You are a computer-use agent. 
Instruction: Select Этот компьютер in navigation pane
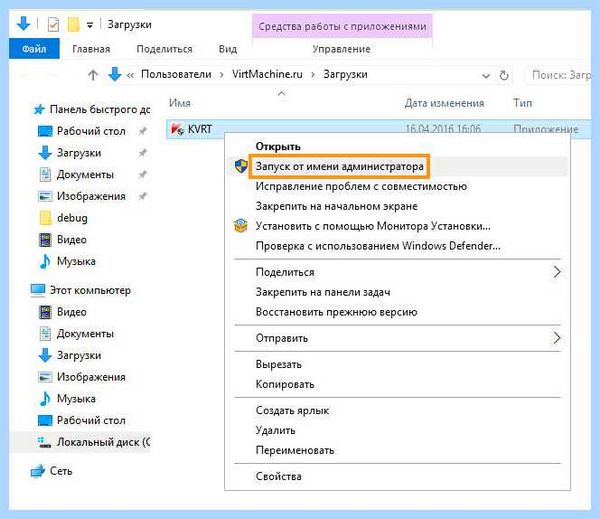tap(90, 290)
